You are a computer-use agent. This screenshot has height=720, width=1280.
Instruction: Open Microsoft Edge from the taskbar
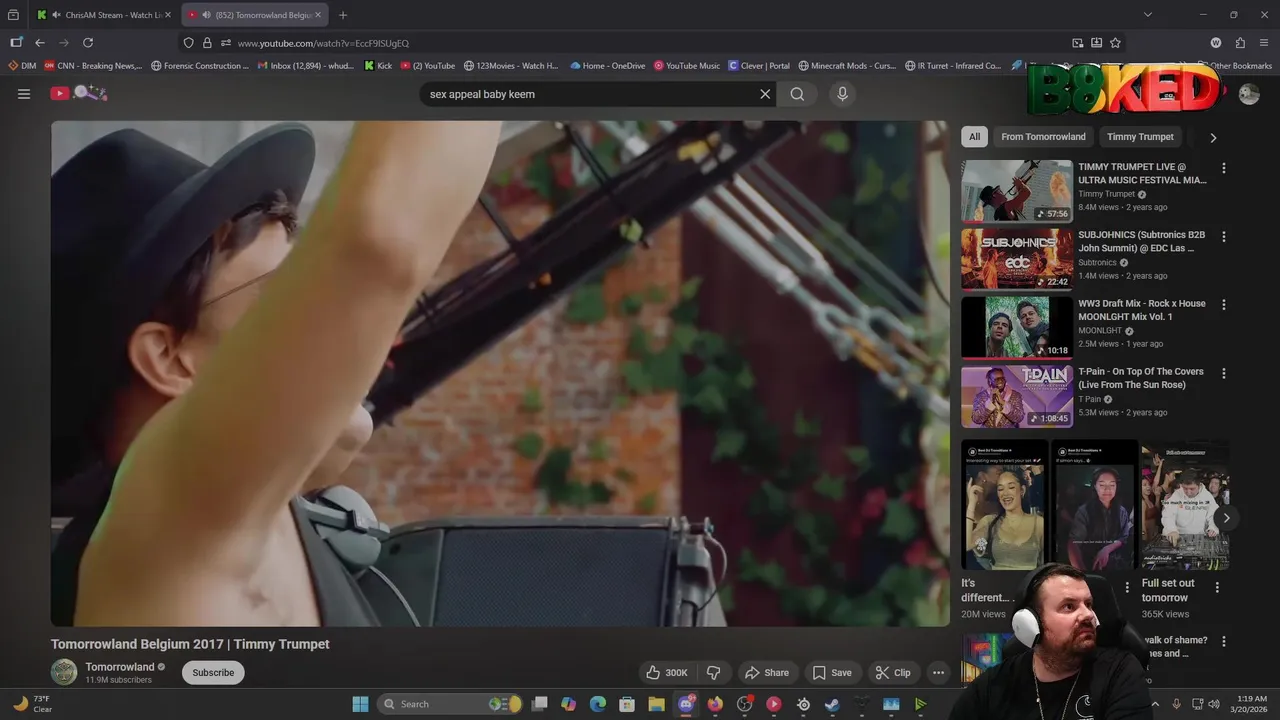[598, 704]
